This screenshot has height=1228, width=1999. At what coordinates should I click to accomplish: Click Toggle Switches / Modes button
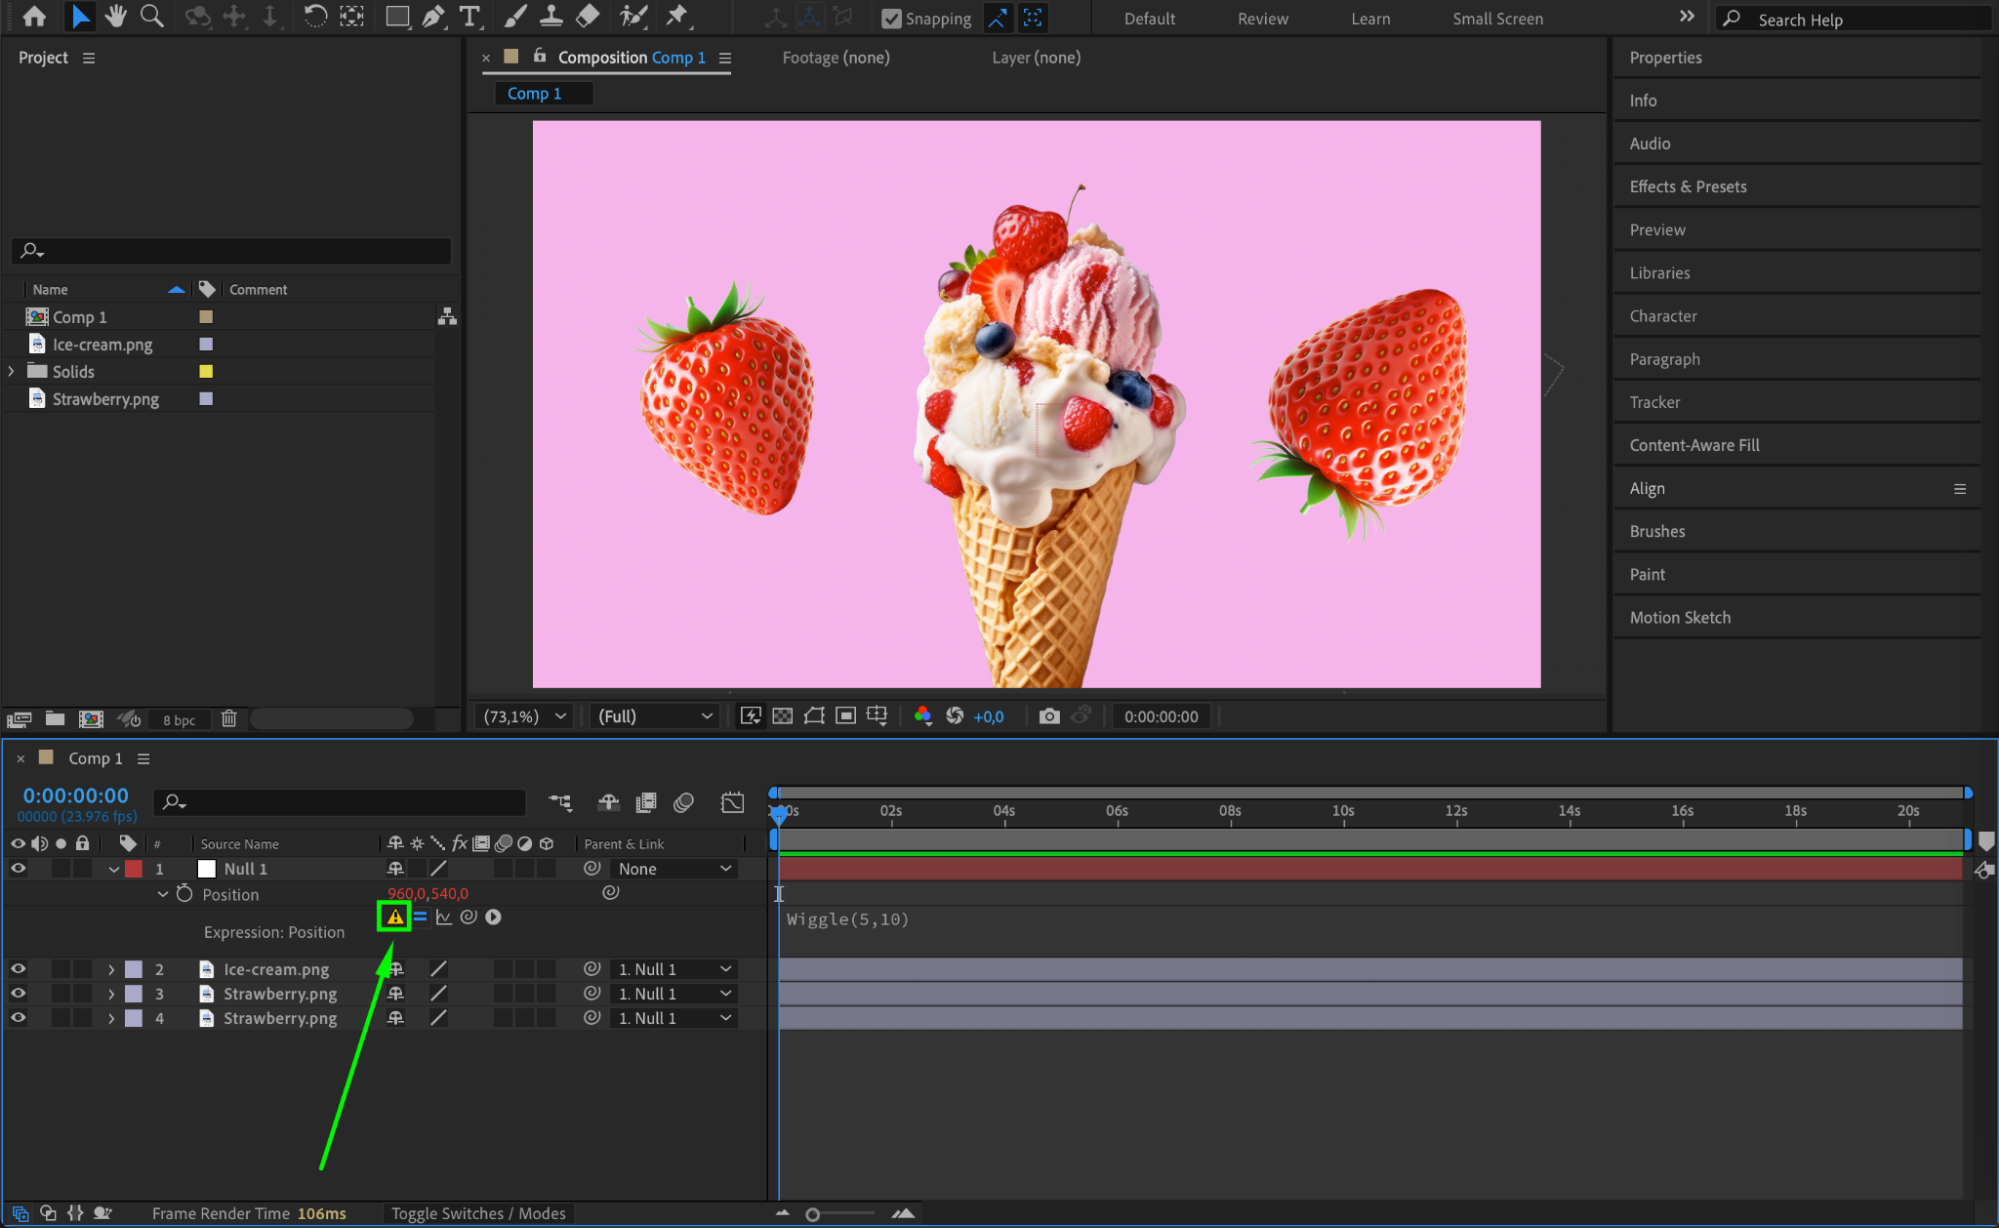point(478,1213)
